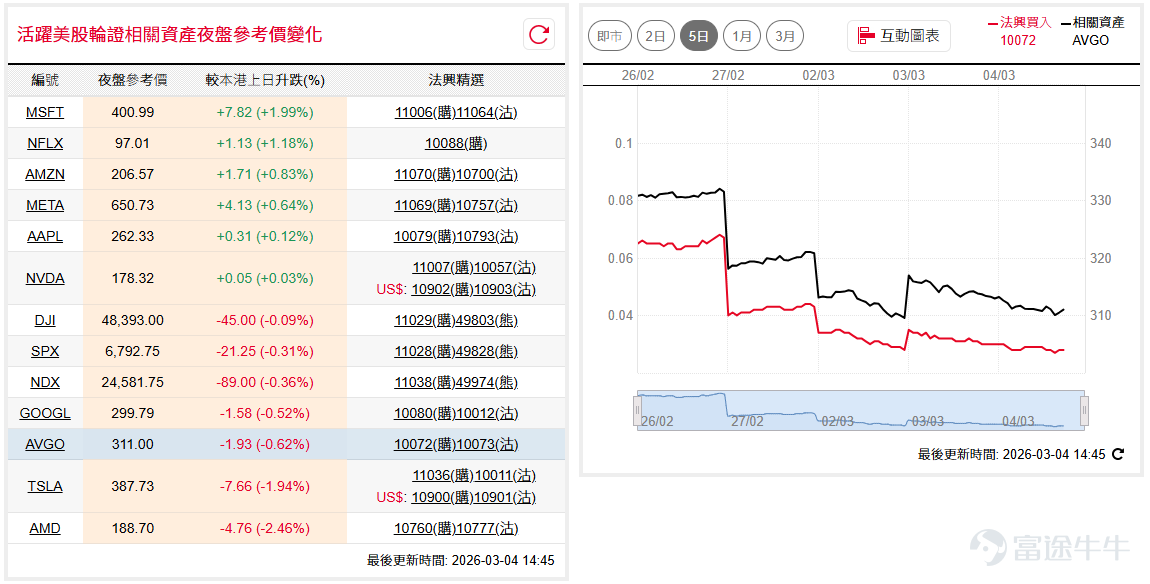1150x584 pixels.
Task: Open the 互動圖表 interactive chart
Action: coord(898,35)
